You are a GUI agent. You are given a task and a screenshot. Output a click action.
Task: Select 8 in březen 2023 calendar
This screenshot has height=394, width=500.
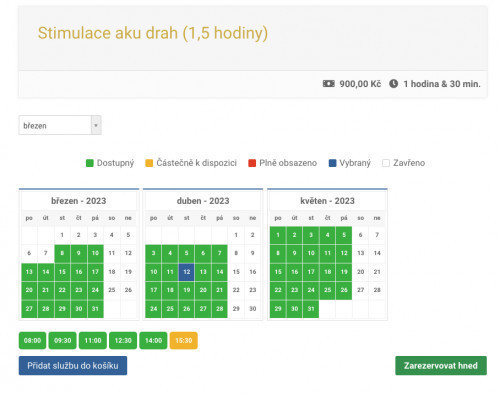62,253
